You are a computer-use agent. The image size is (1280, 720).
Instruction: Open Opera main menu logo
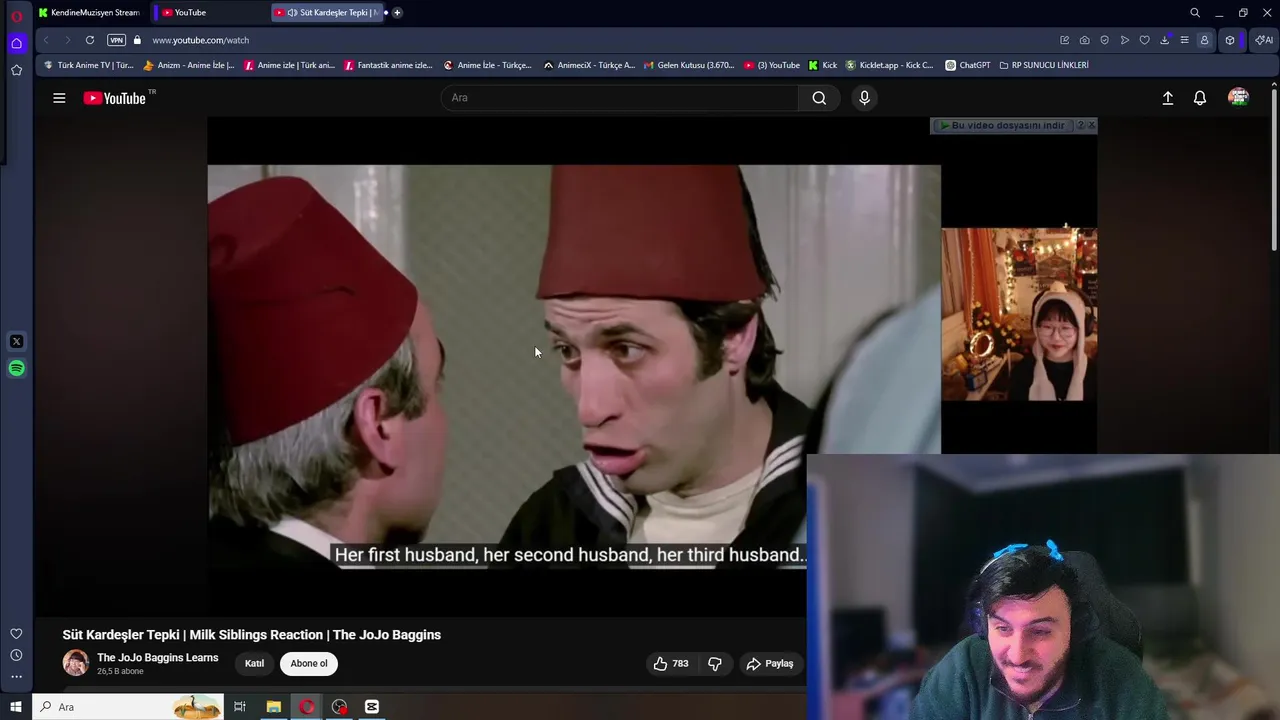(16, 16)
